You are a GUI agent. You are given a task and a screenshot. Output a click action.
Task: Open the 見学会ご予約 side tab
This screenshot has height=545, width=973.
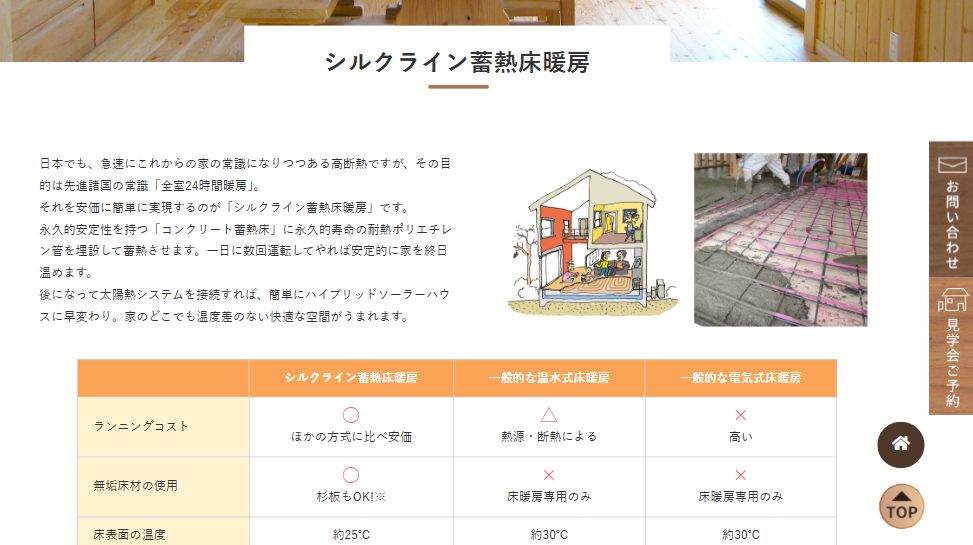point(951,346)
